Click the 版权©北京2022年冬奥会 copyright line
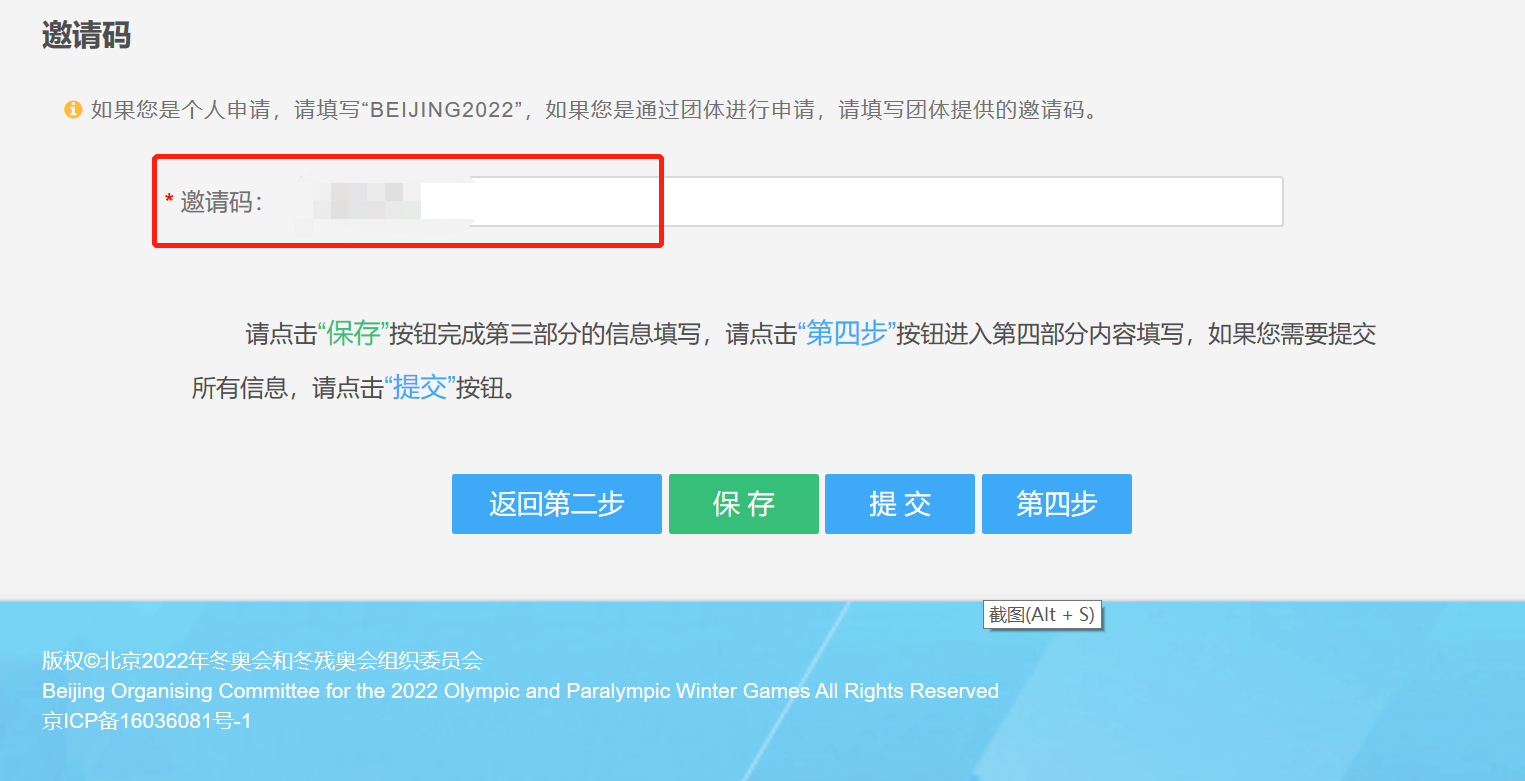 pos(263,660)
